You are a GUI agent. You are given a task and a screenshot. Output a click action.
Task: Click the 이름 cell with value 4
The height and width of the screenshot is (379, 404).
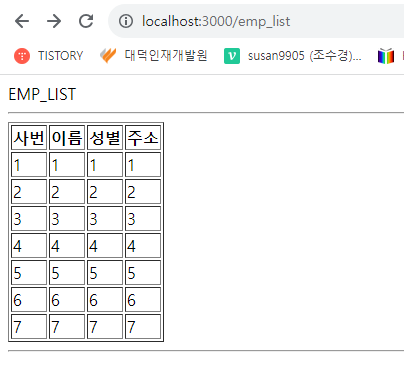click(x=67, y=246)
